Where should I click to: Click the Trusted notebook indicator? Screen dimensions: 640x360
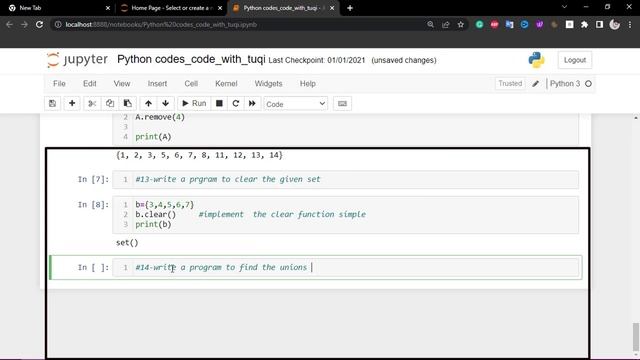510,84
